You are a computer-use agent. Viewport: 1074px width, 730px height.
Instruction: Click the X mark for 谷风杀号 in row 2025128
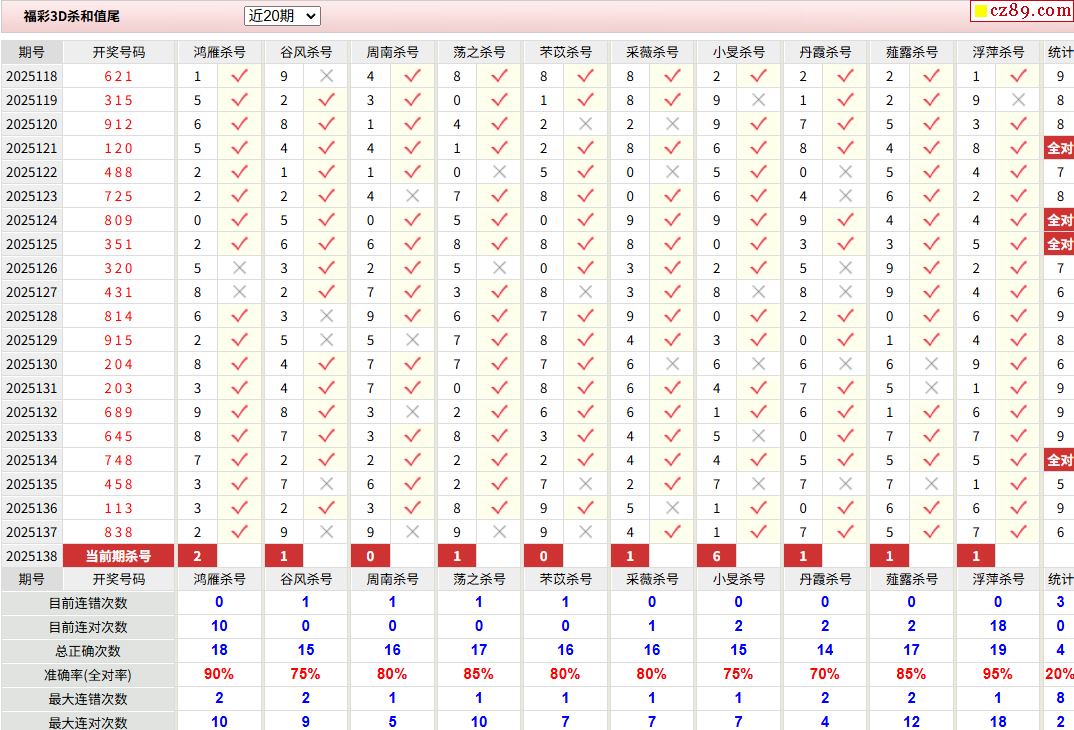tap(326, 316)
